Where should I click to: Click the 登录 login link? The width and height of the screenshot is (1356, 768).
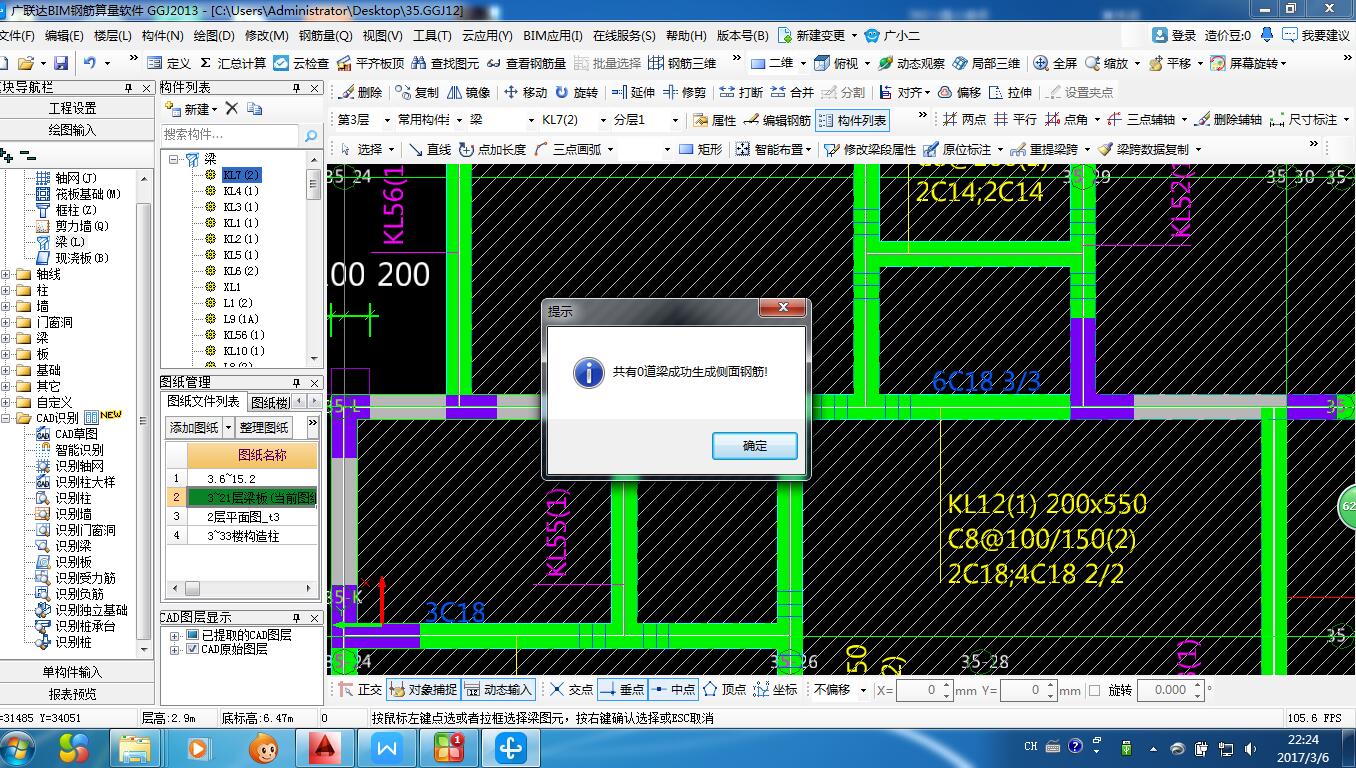tap(1175, 35)
